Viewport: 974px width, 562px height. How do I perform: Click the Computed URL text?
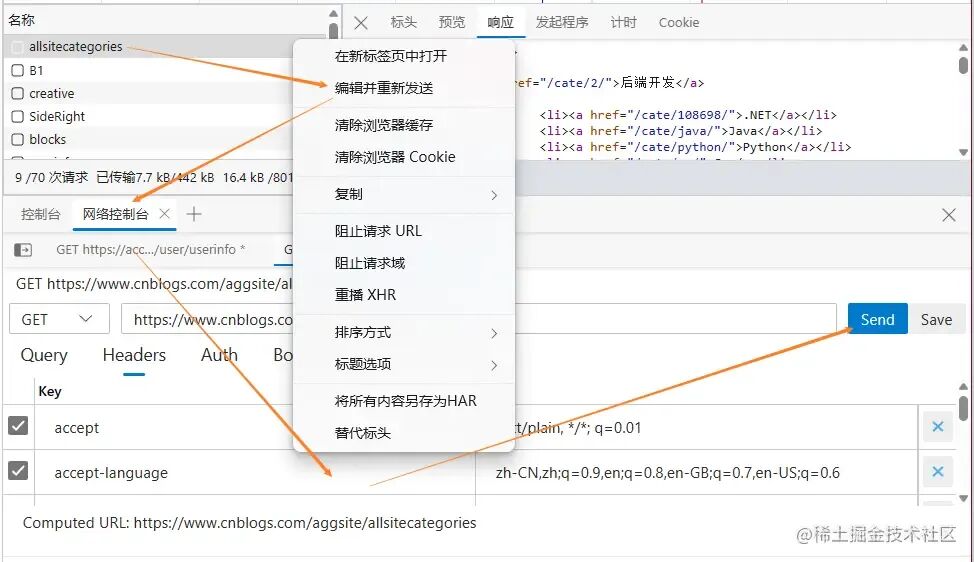coord(249,523)
